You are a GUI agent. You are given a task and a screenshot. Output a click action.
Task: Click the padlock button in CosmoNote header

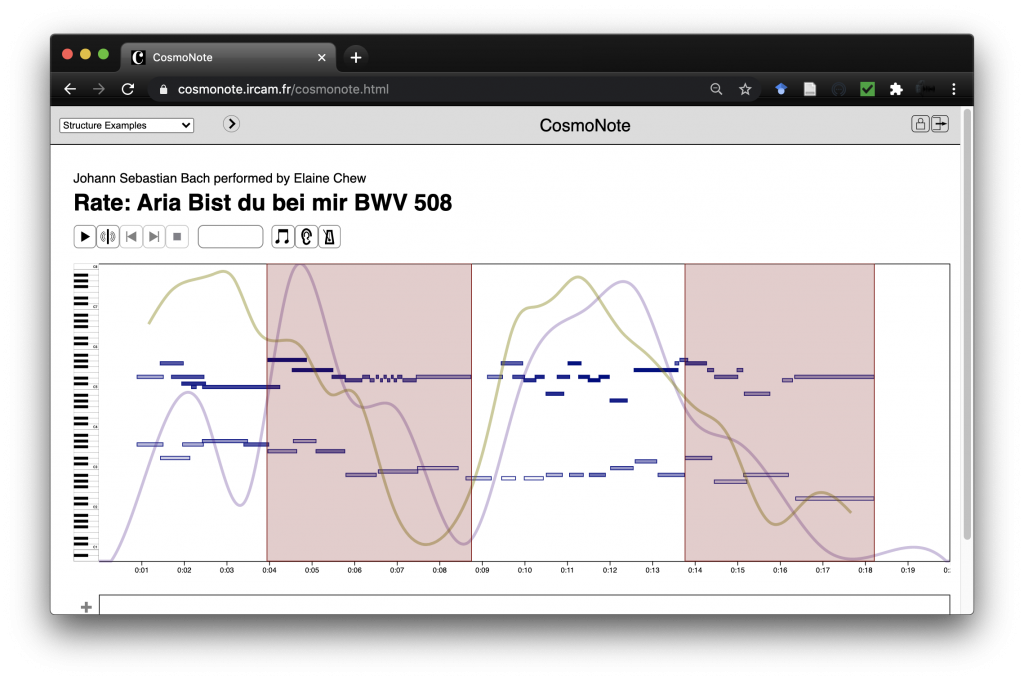920,124
